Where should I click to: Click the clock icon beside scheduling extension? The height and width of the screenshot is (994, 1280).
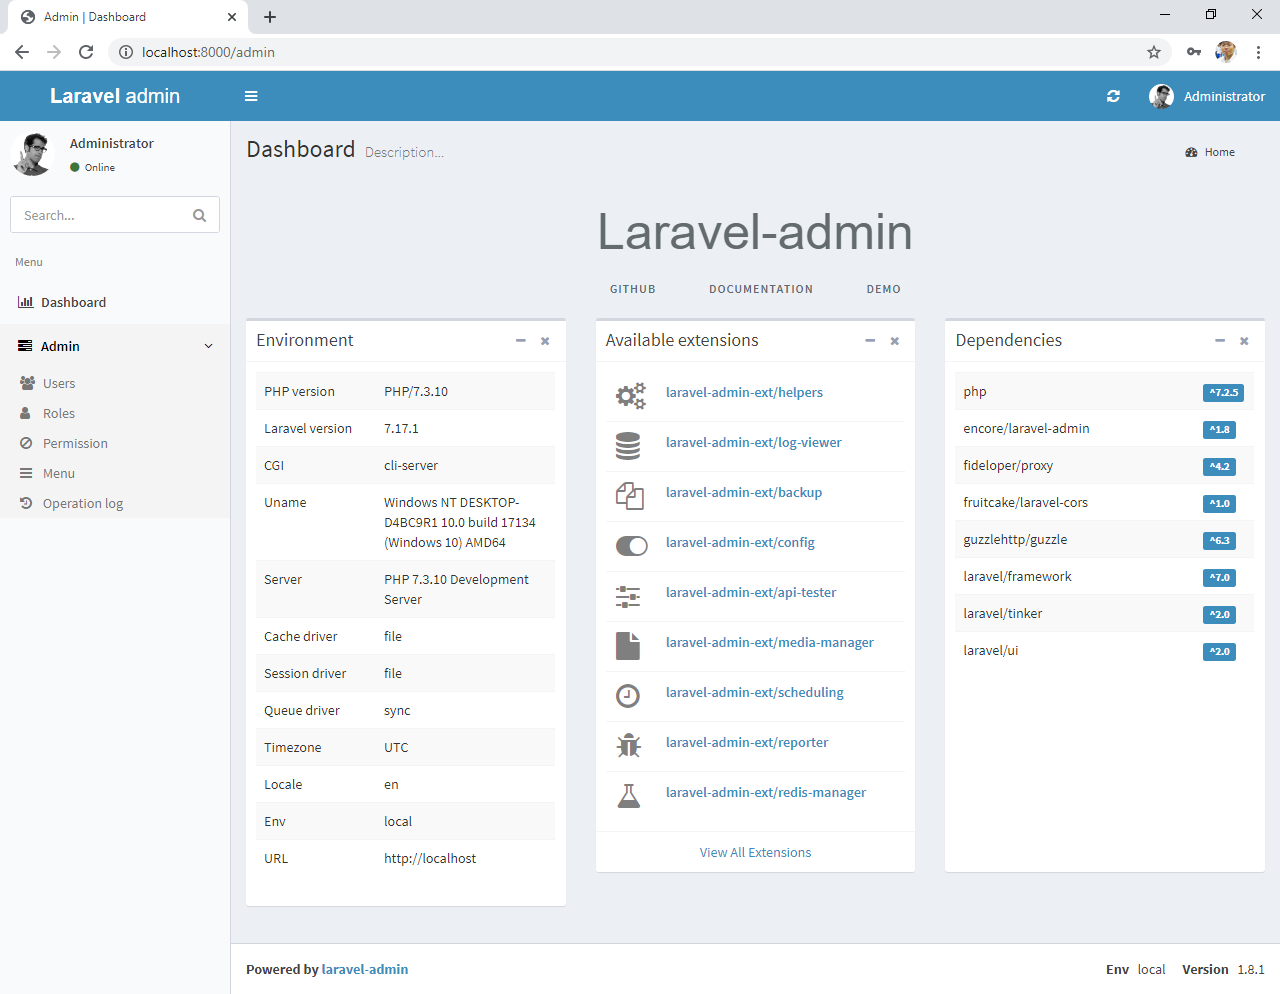[x=628, y=696]
